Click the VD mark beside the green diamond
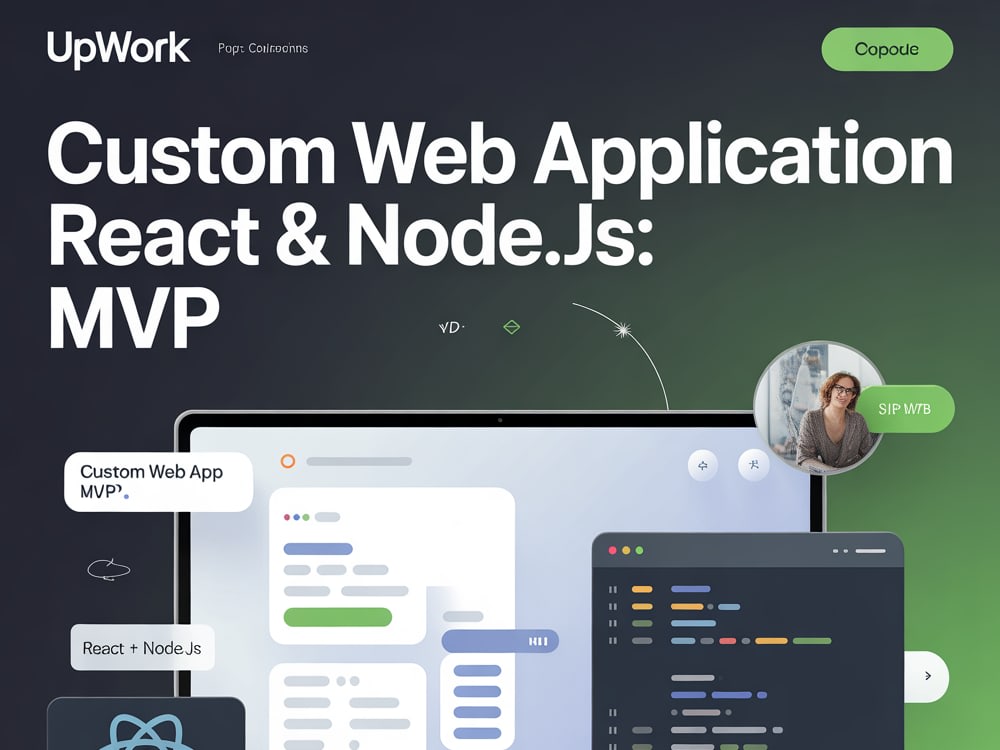 (x=452, y=327)
